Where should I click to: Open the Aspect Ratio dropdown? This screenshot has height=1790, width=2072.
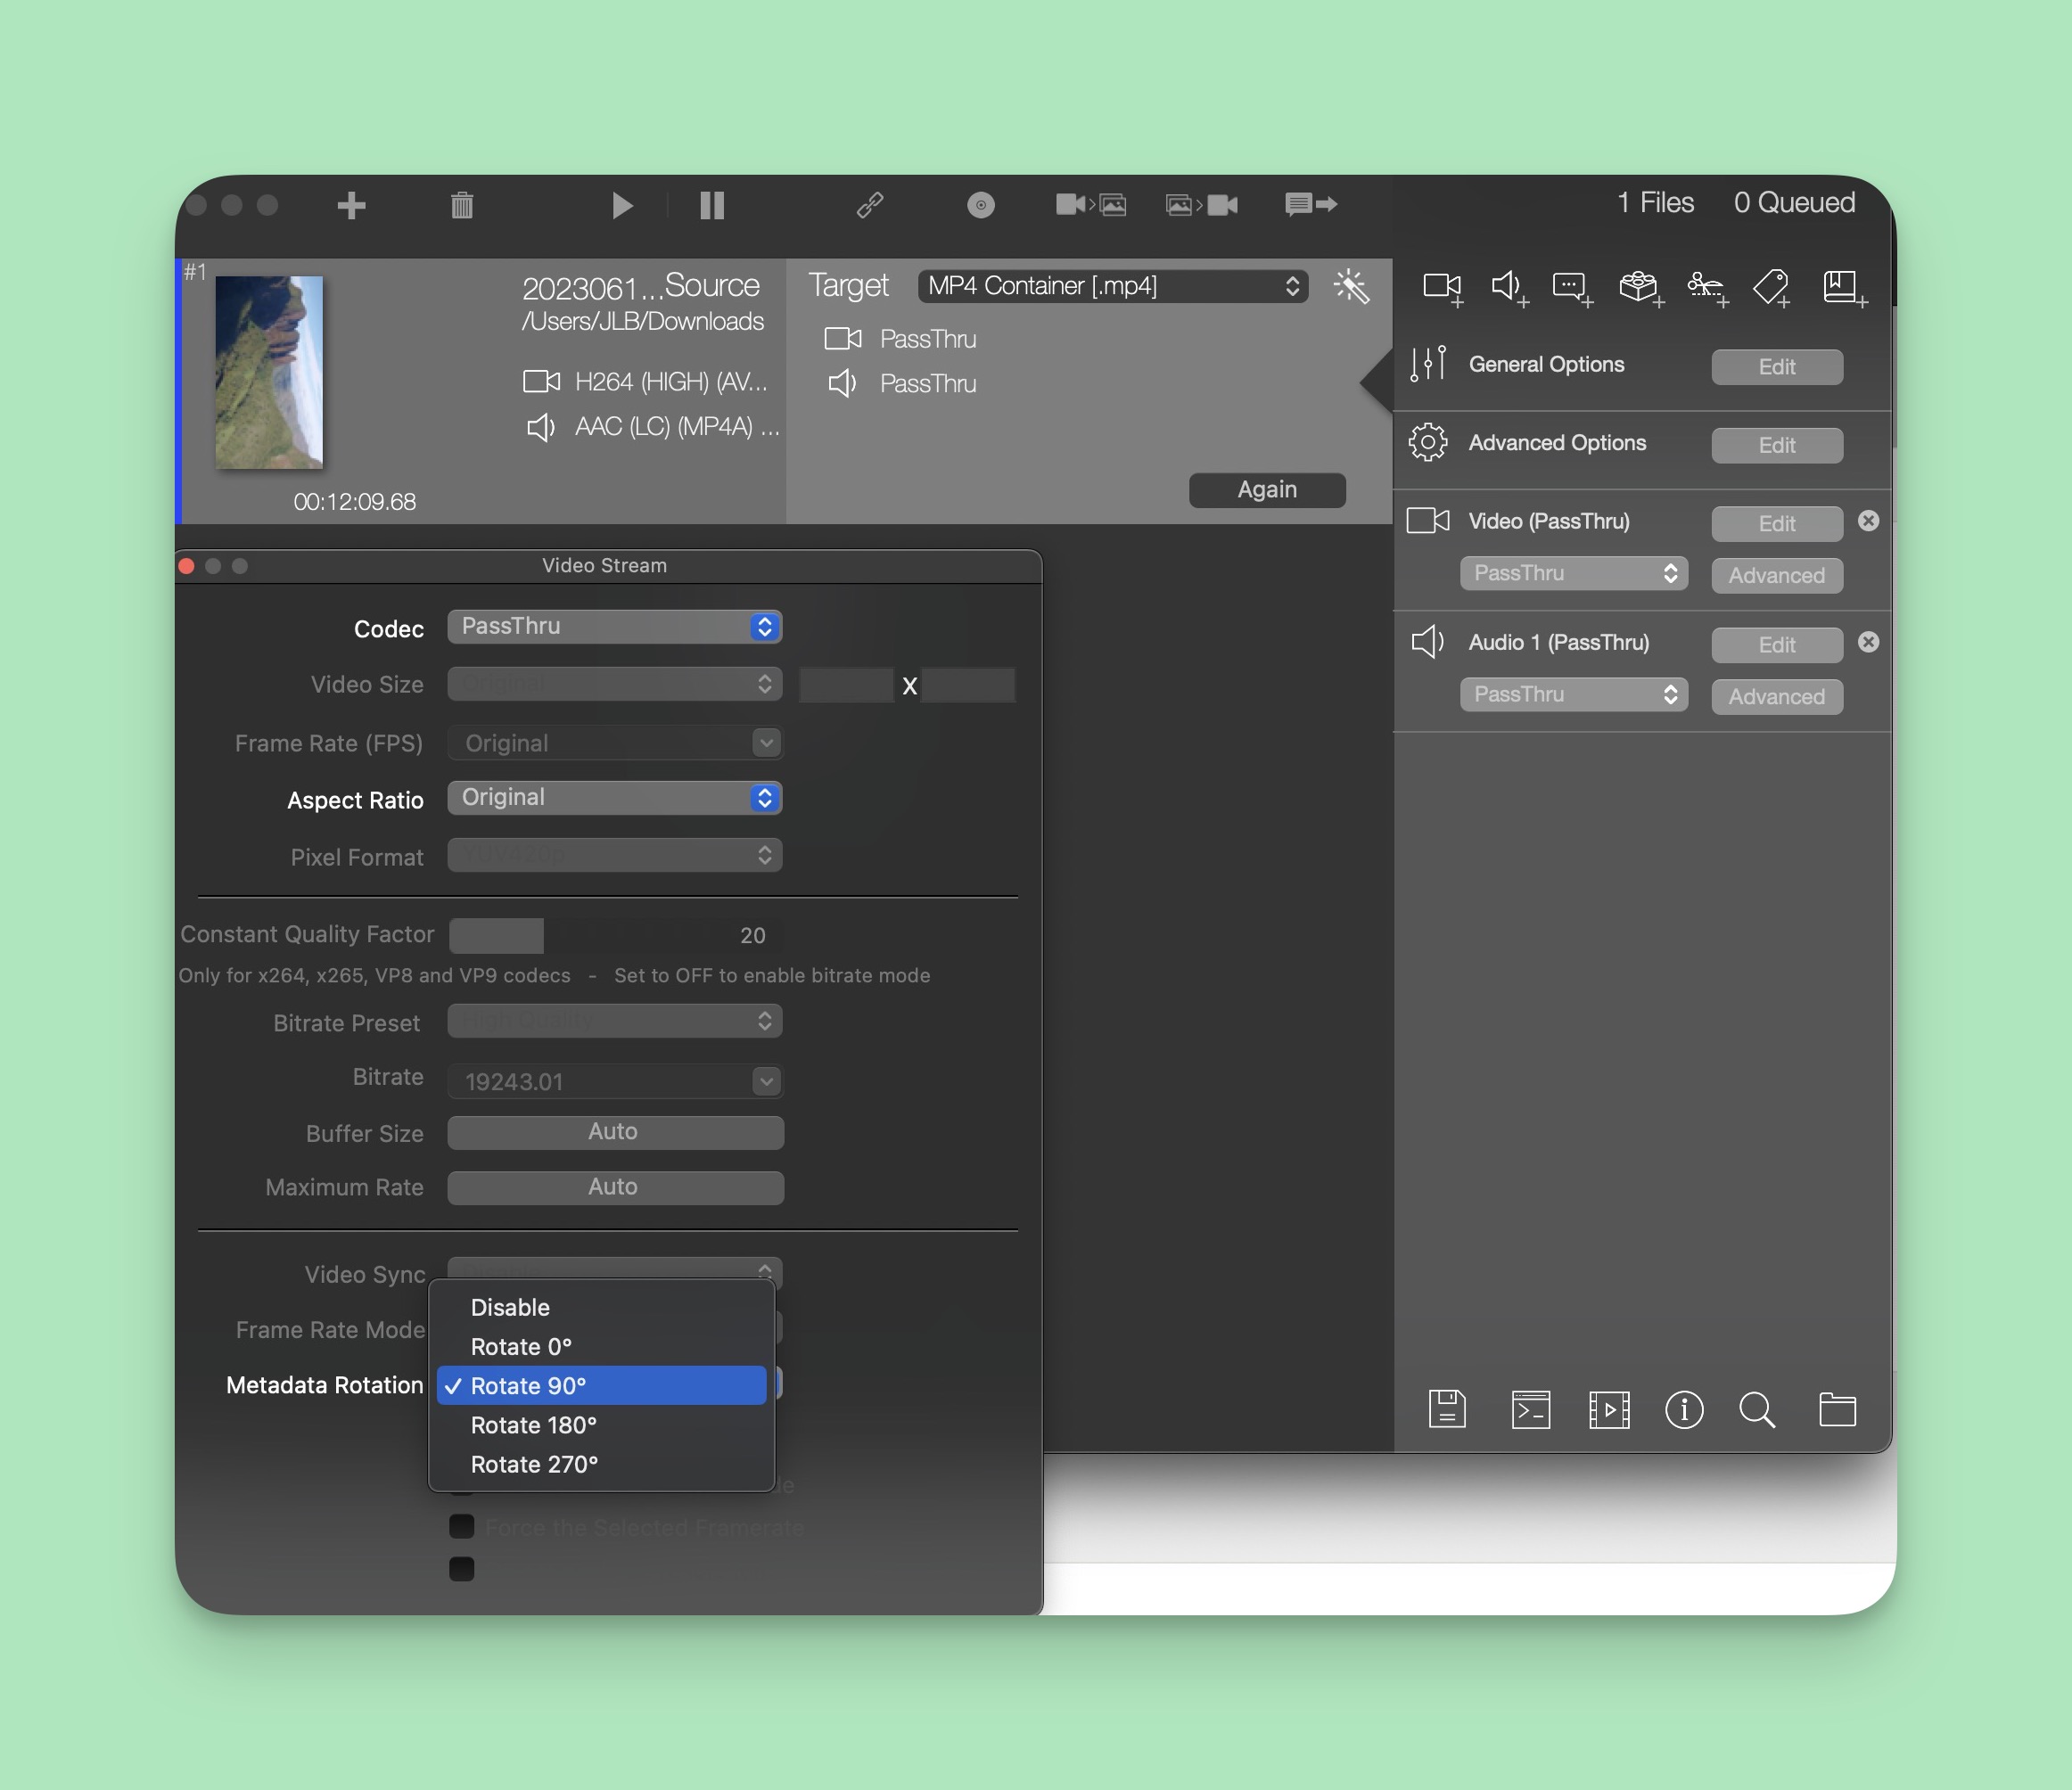click(x=614, y=798)
